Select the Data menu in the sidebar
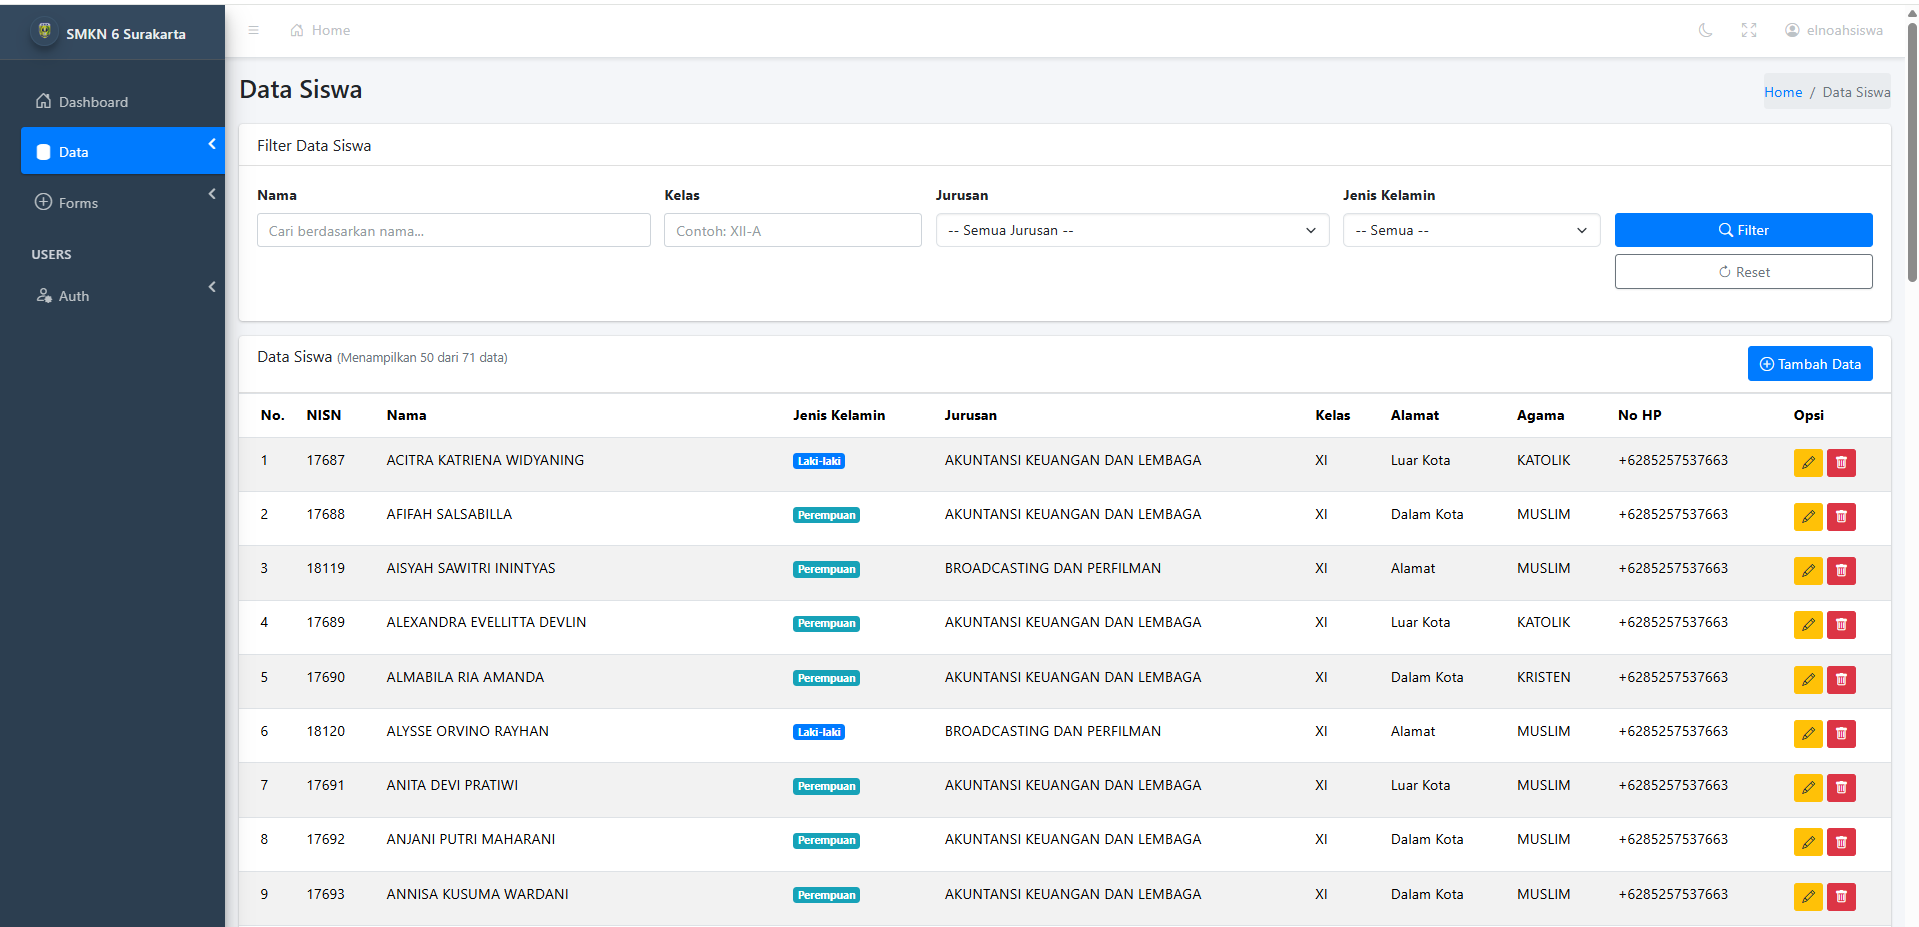This screenshot has width=1919, height=927. pos(122,152)
